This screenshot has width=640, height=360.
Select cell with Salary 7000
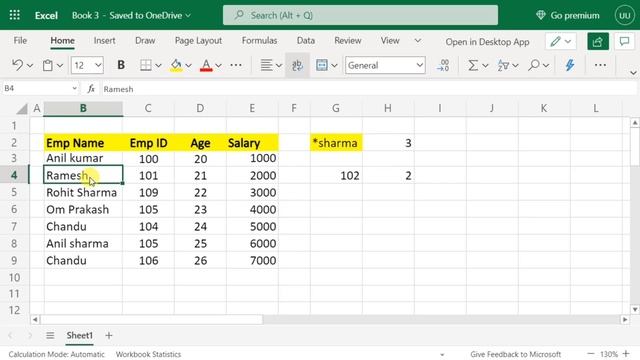click(x=252, y=260)
